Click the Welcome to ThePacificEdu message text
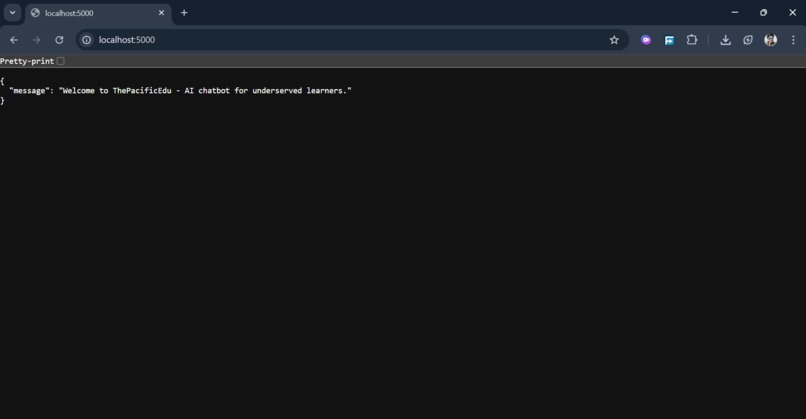This screenshot has width=806, height=419. click(205, 90)
